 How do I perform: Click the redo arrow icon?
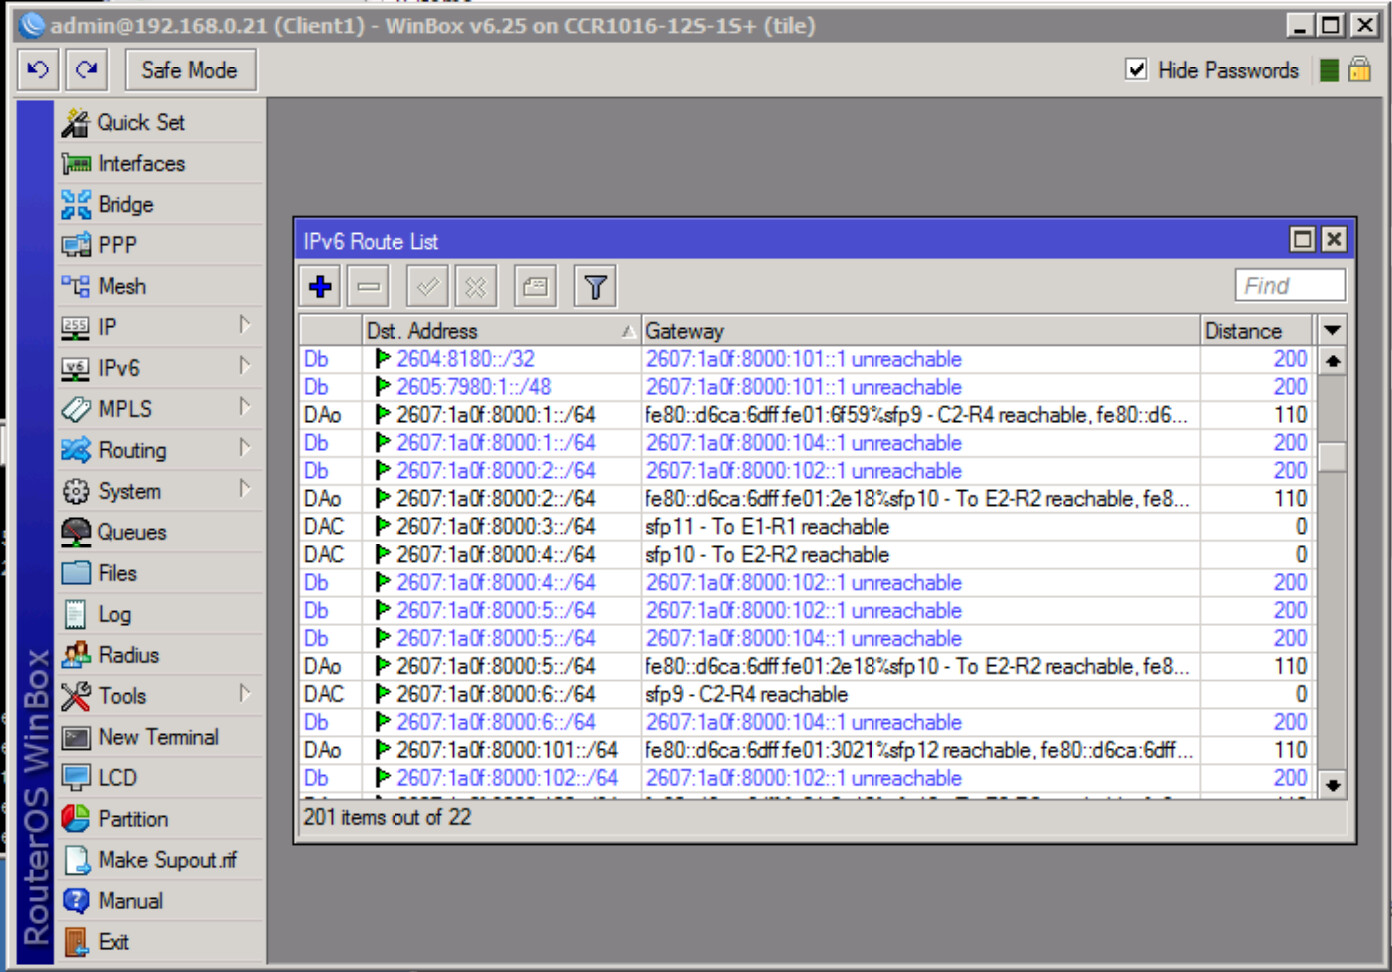[85, 69]
